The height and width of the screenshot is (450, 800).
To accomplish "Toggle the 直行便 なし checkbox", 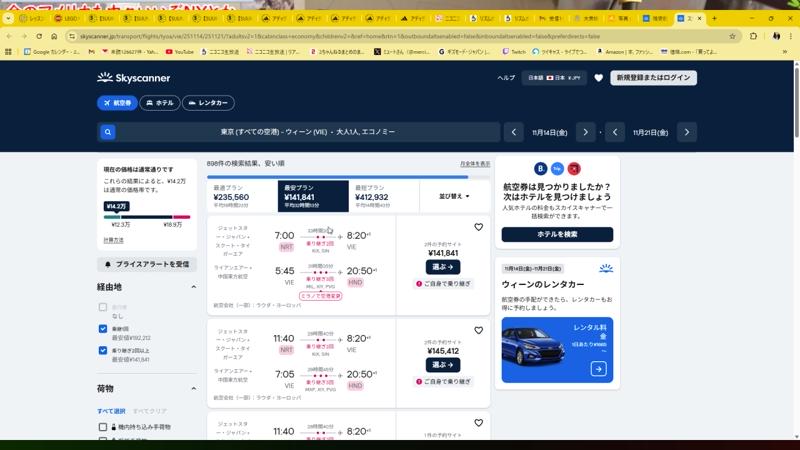I will click(x=103, y=307).
